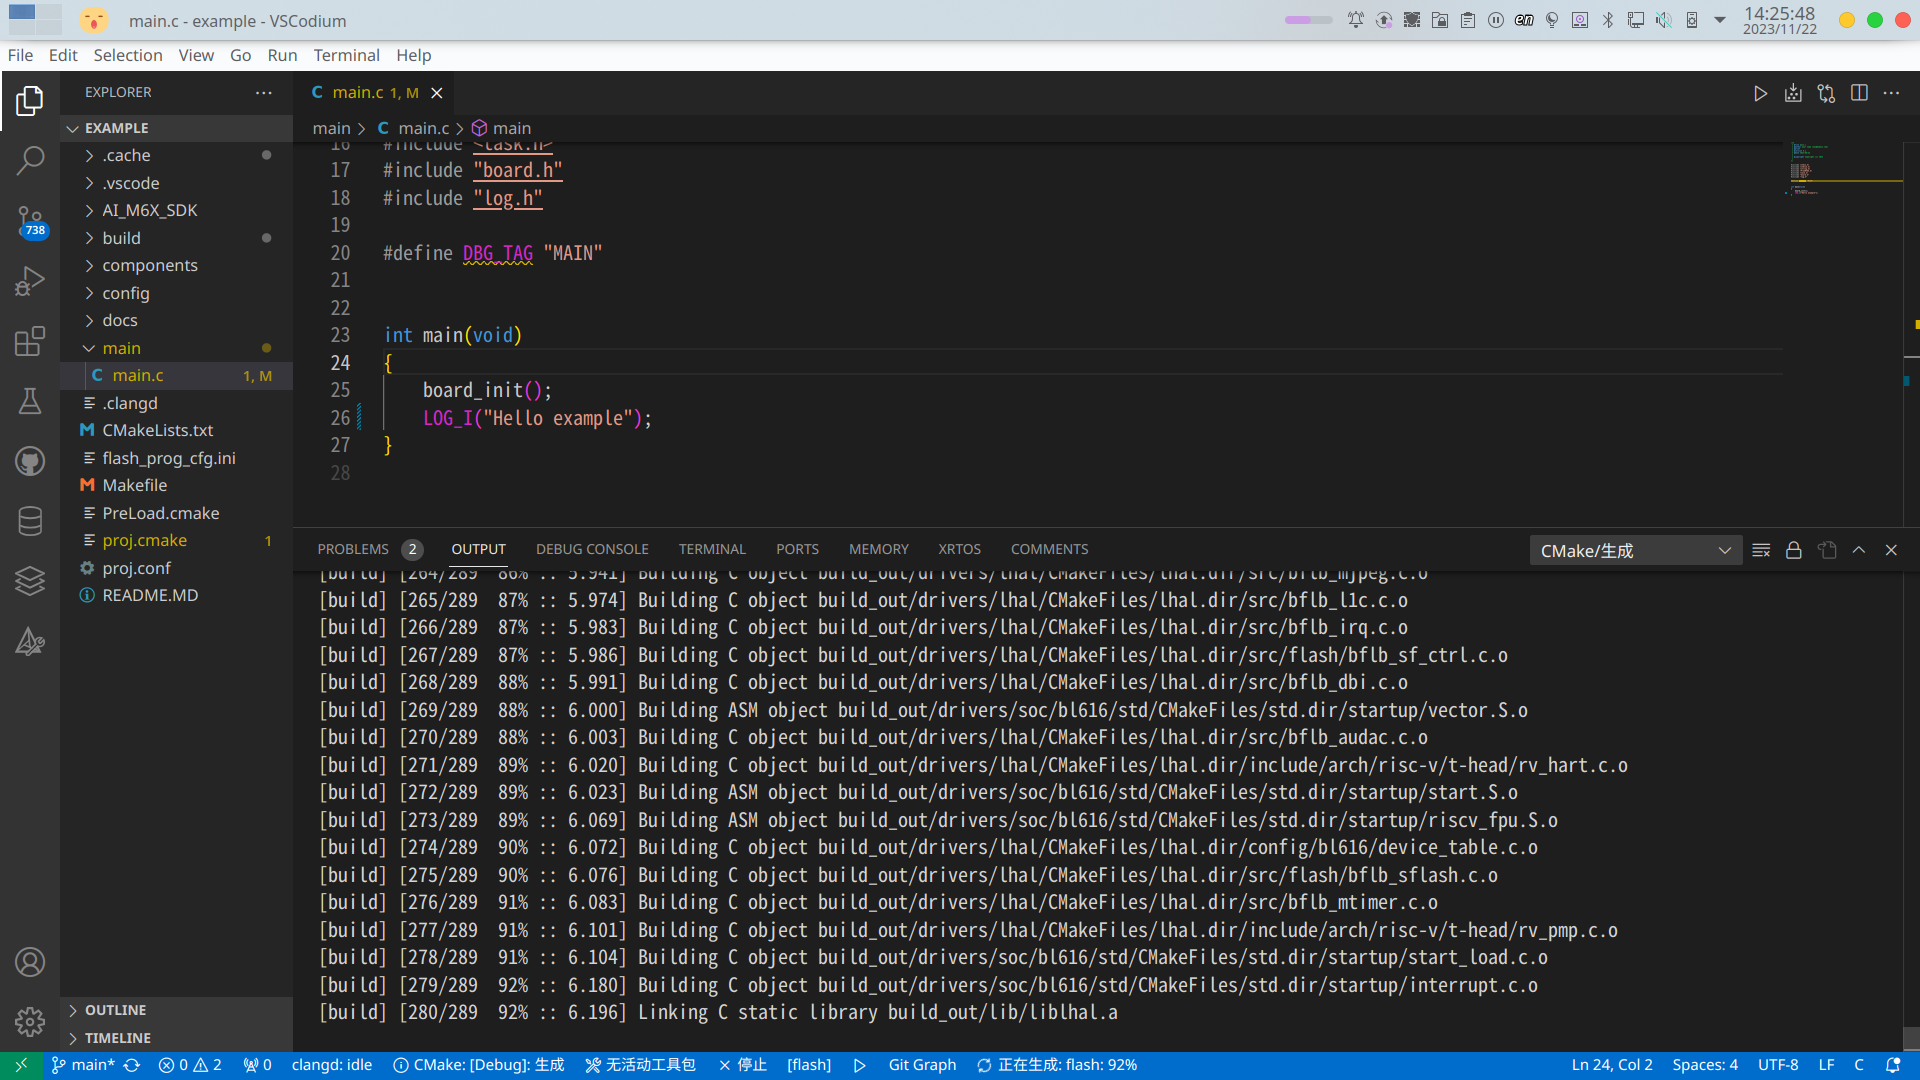Open the database view icon
The image size is (1920, 1080).
30,521
